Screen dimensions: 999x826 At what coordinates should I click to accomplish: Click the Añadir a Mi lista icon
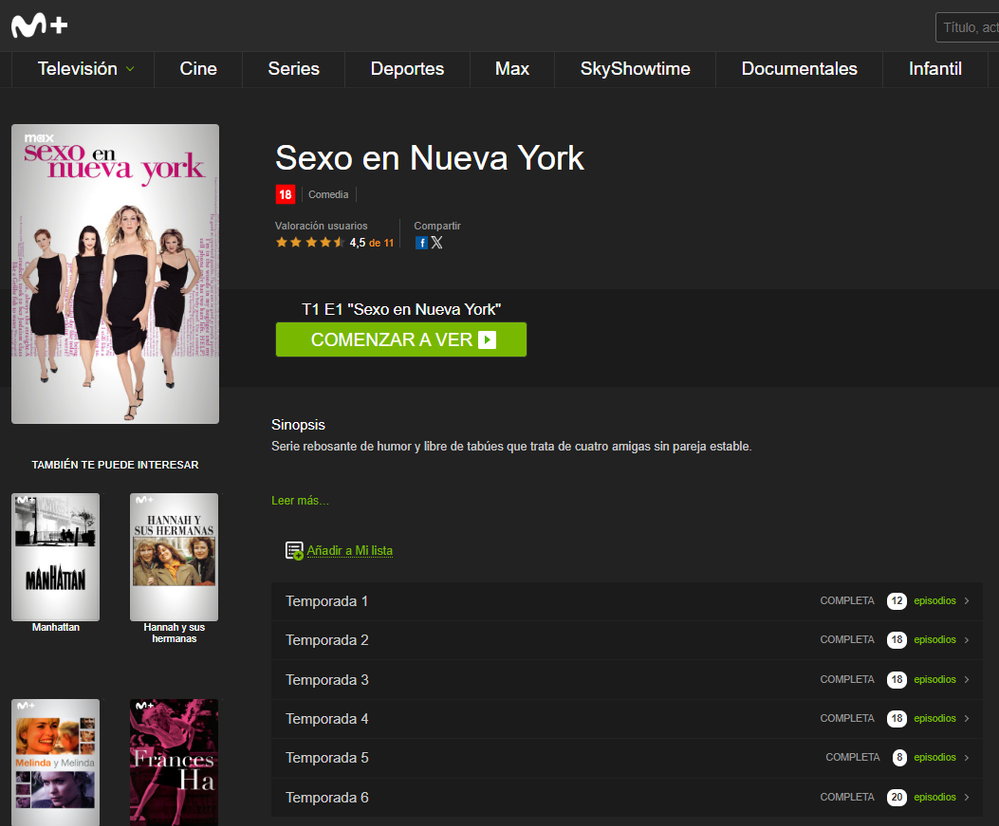click(294, 551)
